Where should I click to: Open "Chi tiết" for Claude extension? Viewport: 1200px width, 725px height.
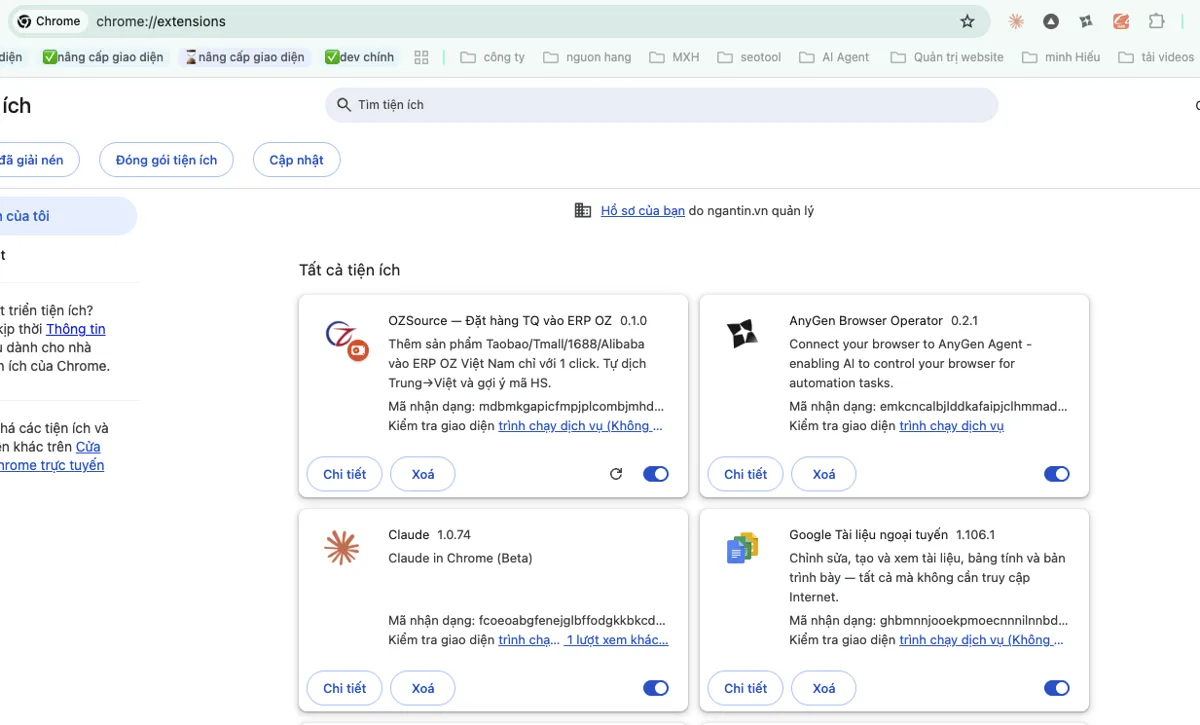(345, 688)
